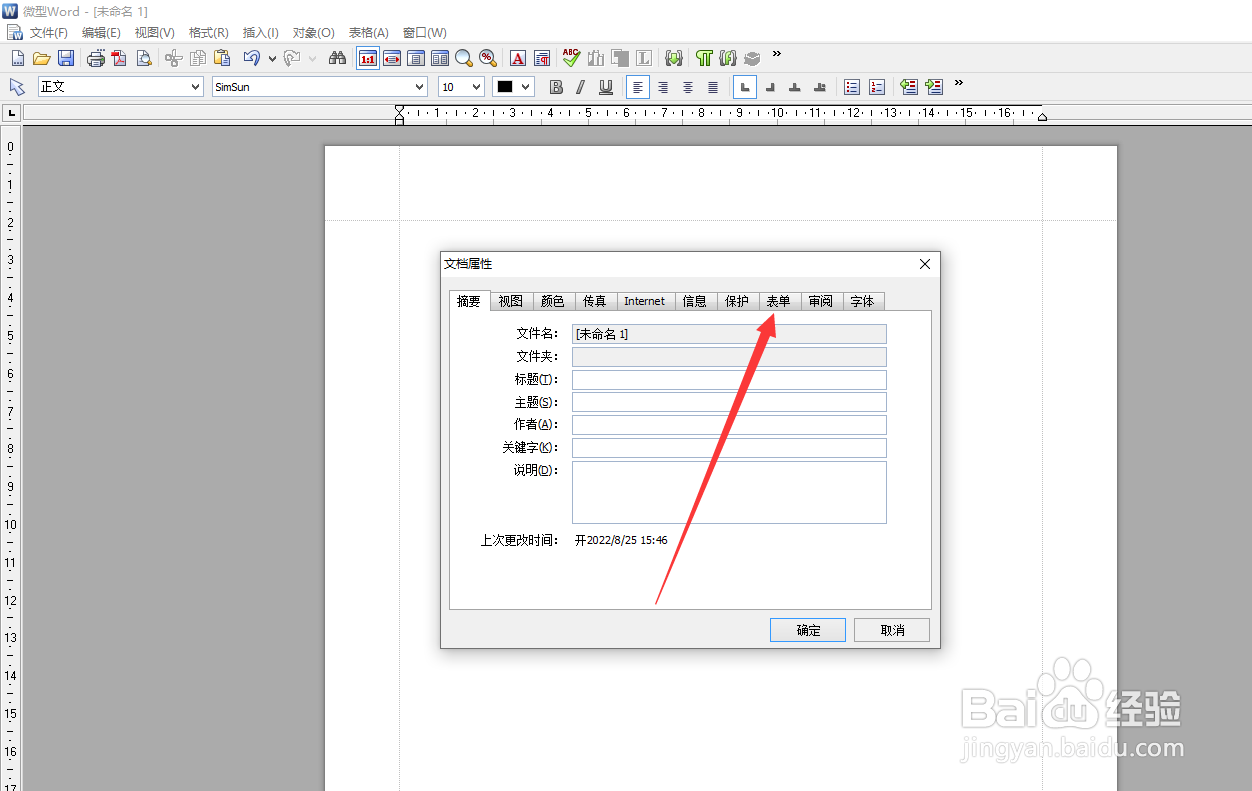This screenshot has height=791, width=1252.
Task: Fit page width view icon
Action: point(392,58)
